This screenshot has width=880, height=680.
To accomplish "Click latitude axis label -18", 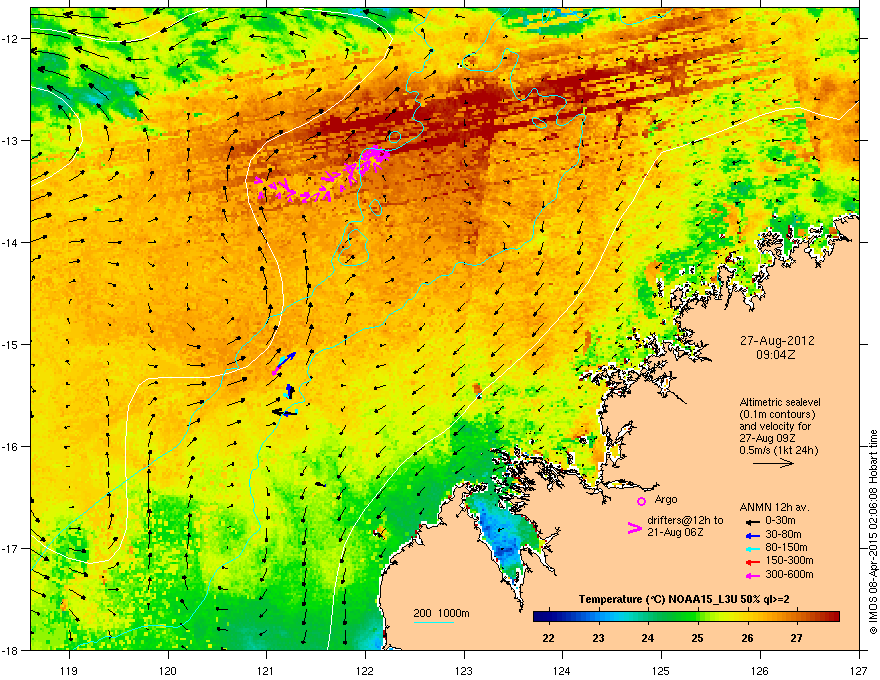I will pos(10,650).
